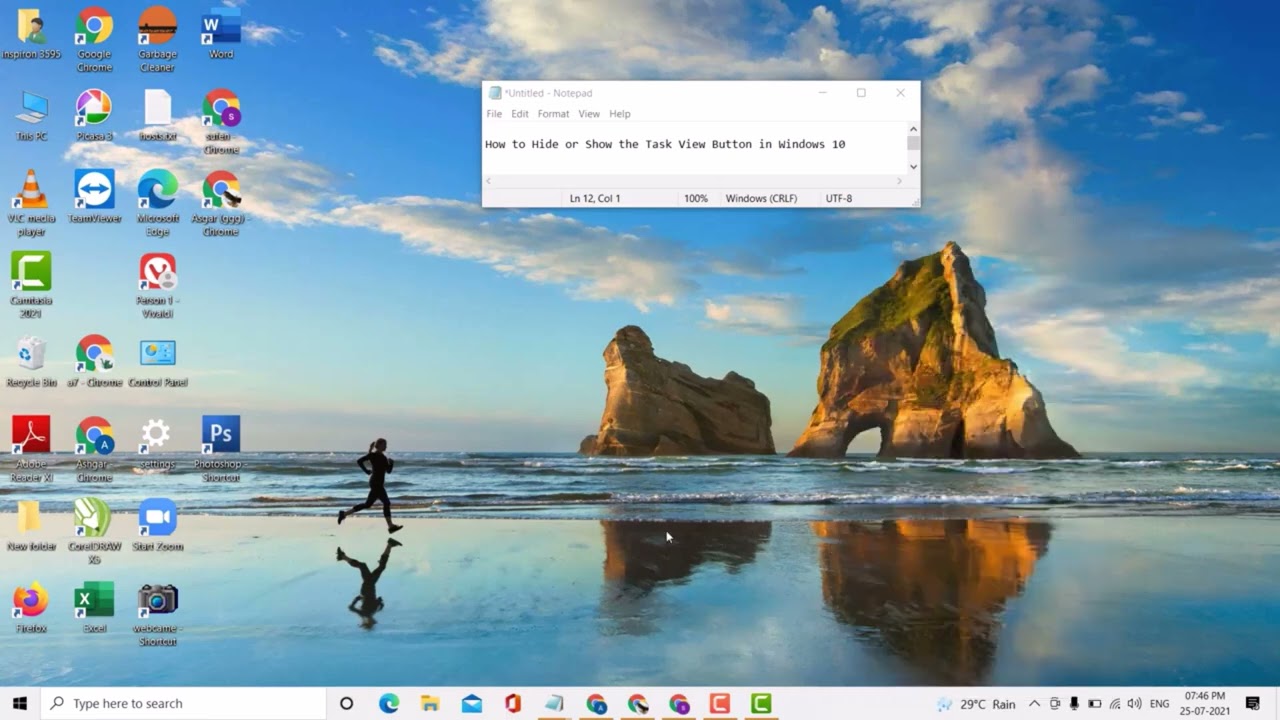Open the Format menu in Notepad

click(553, 114)
